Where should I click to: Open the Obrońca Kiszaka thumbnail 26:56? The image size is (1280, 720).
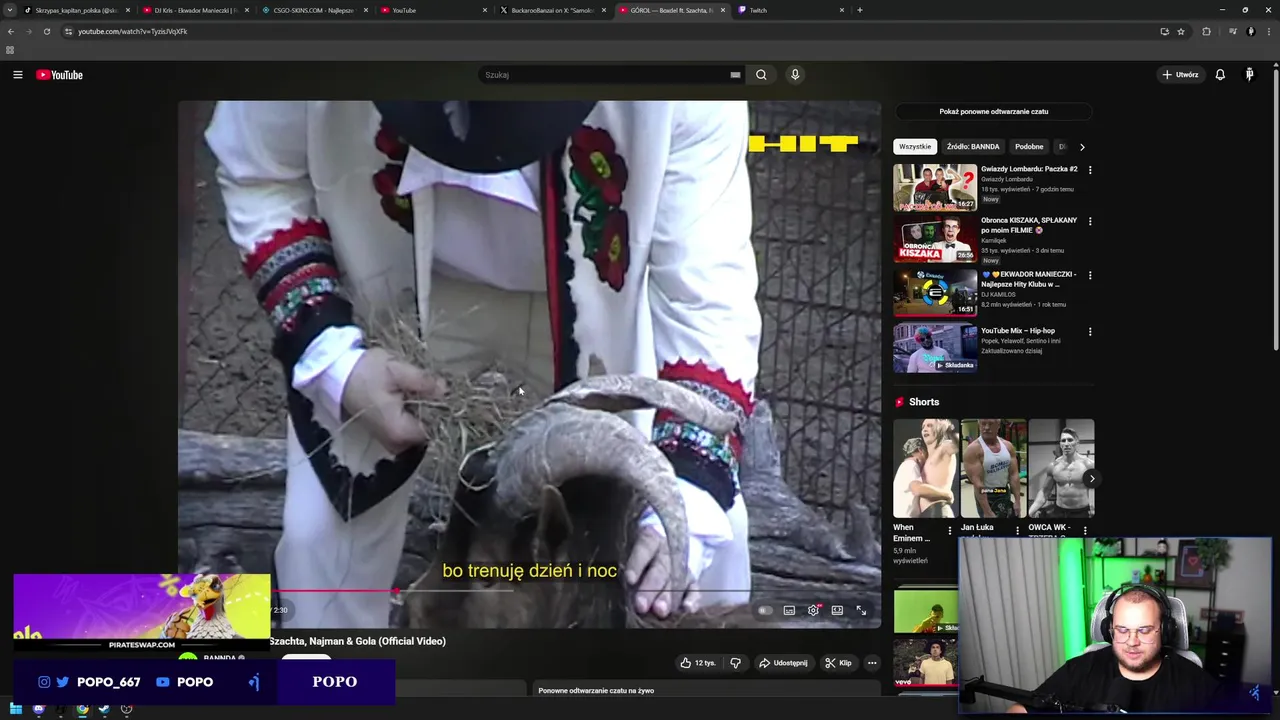coord(935,239)
